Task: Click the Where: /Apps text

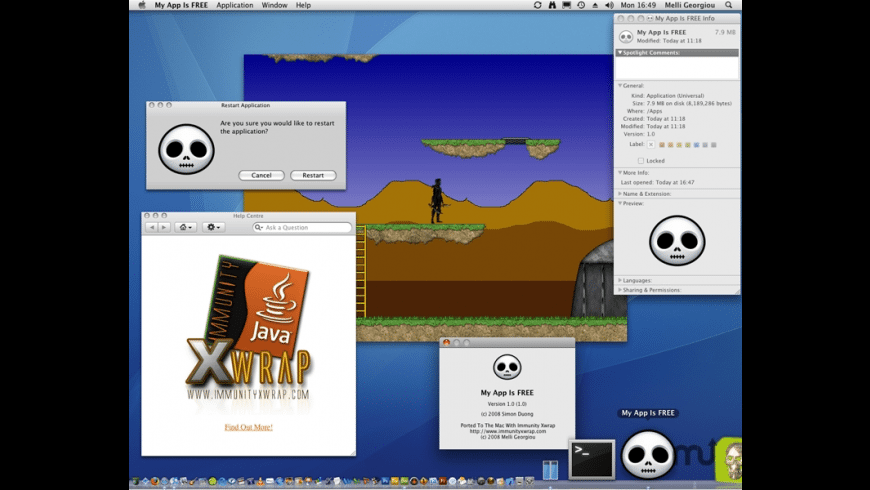Action: 645,111
